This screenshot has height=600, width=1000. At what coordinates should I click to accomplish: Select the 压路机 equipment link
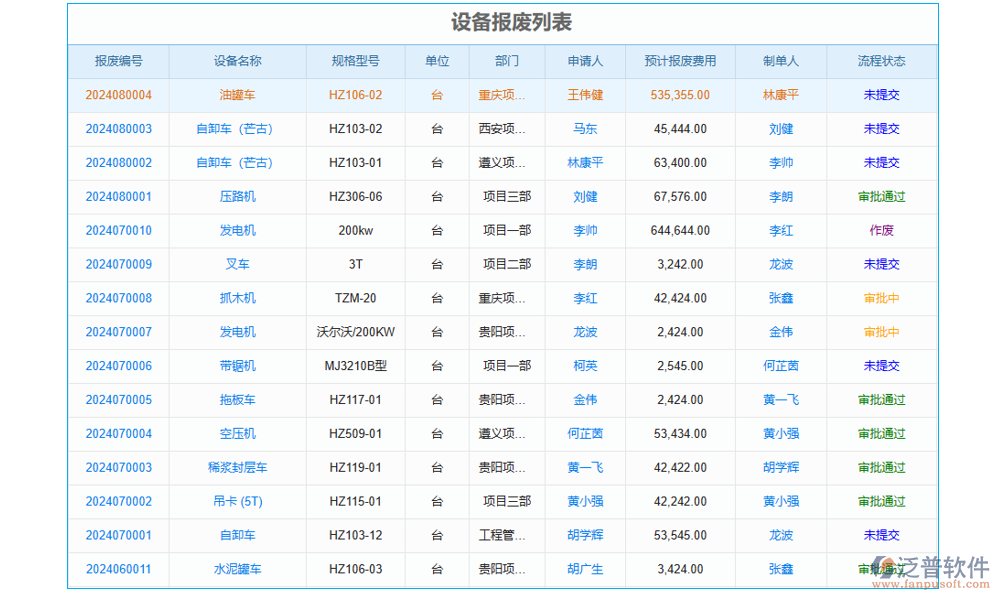pyautogui.click(x=238, y=196)
